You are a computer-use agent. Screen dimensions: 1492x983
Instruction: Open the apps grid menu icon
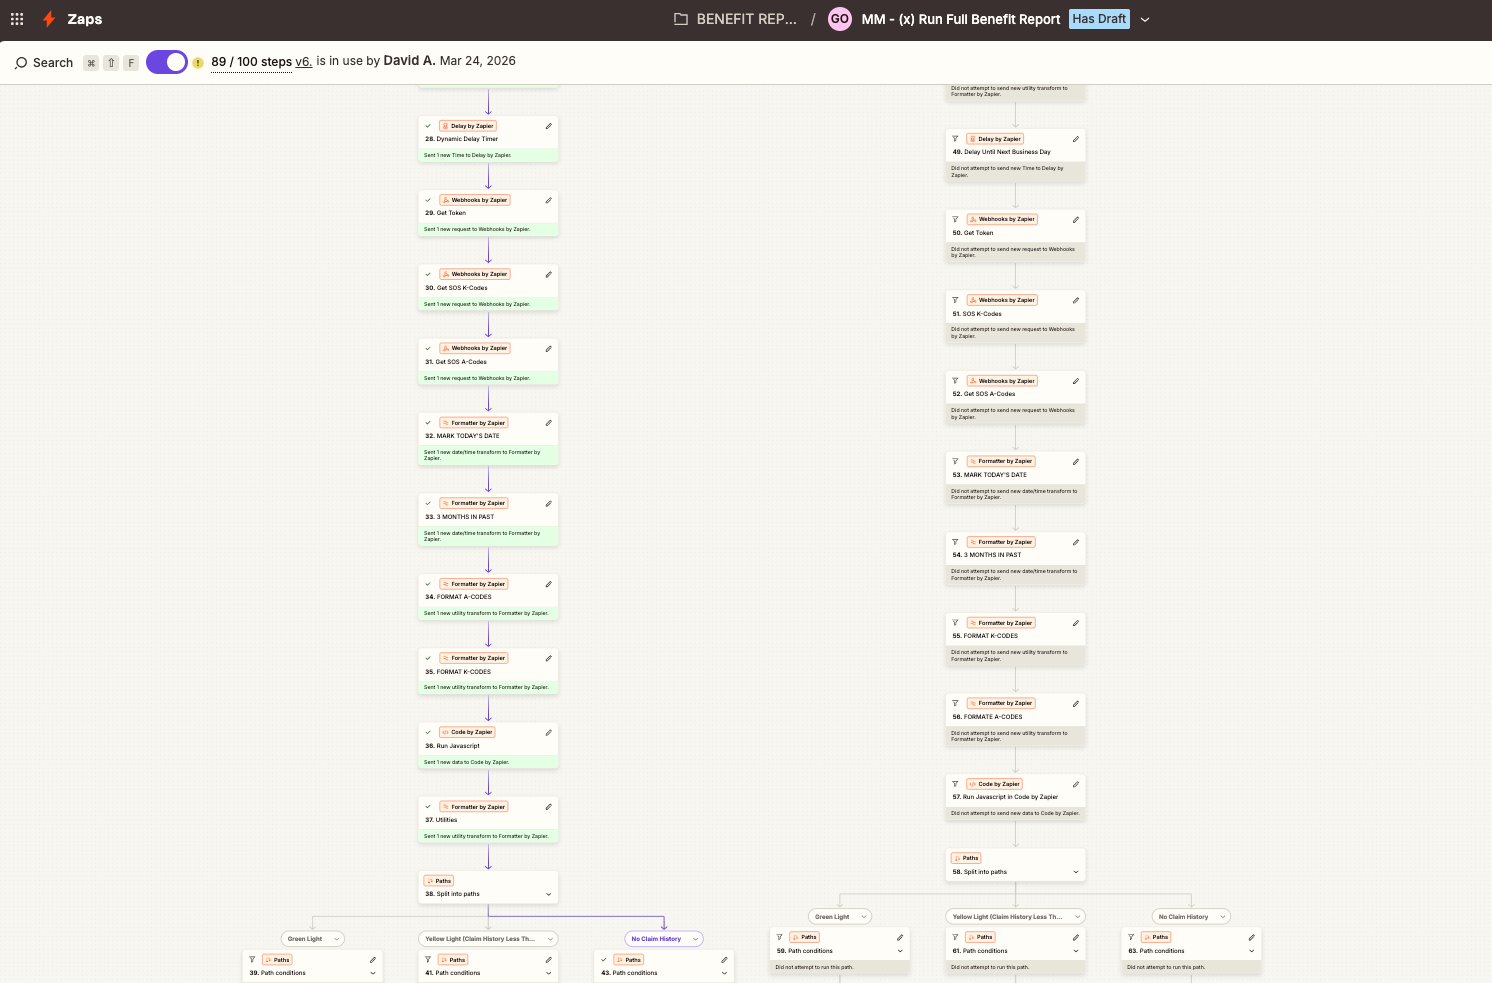[x=17, y=19]
